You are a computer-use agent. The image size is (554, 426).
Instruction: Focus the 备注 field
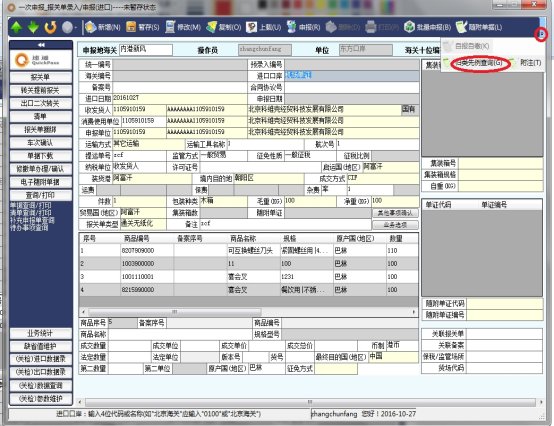[286, 224]
